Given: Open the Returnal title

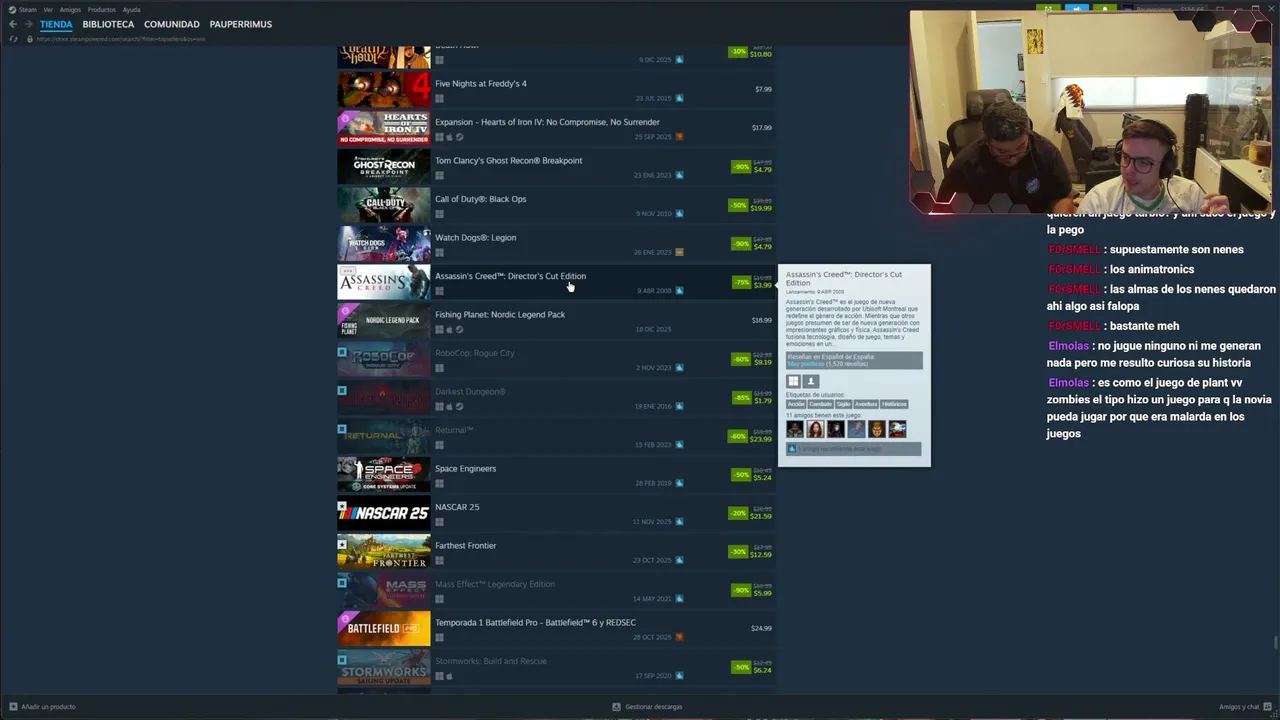Looking at the screenshot, I should tap(454, 430).
